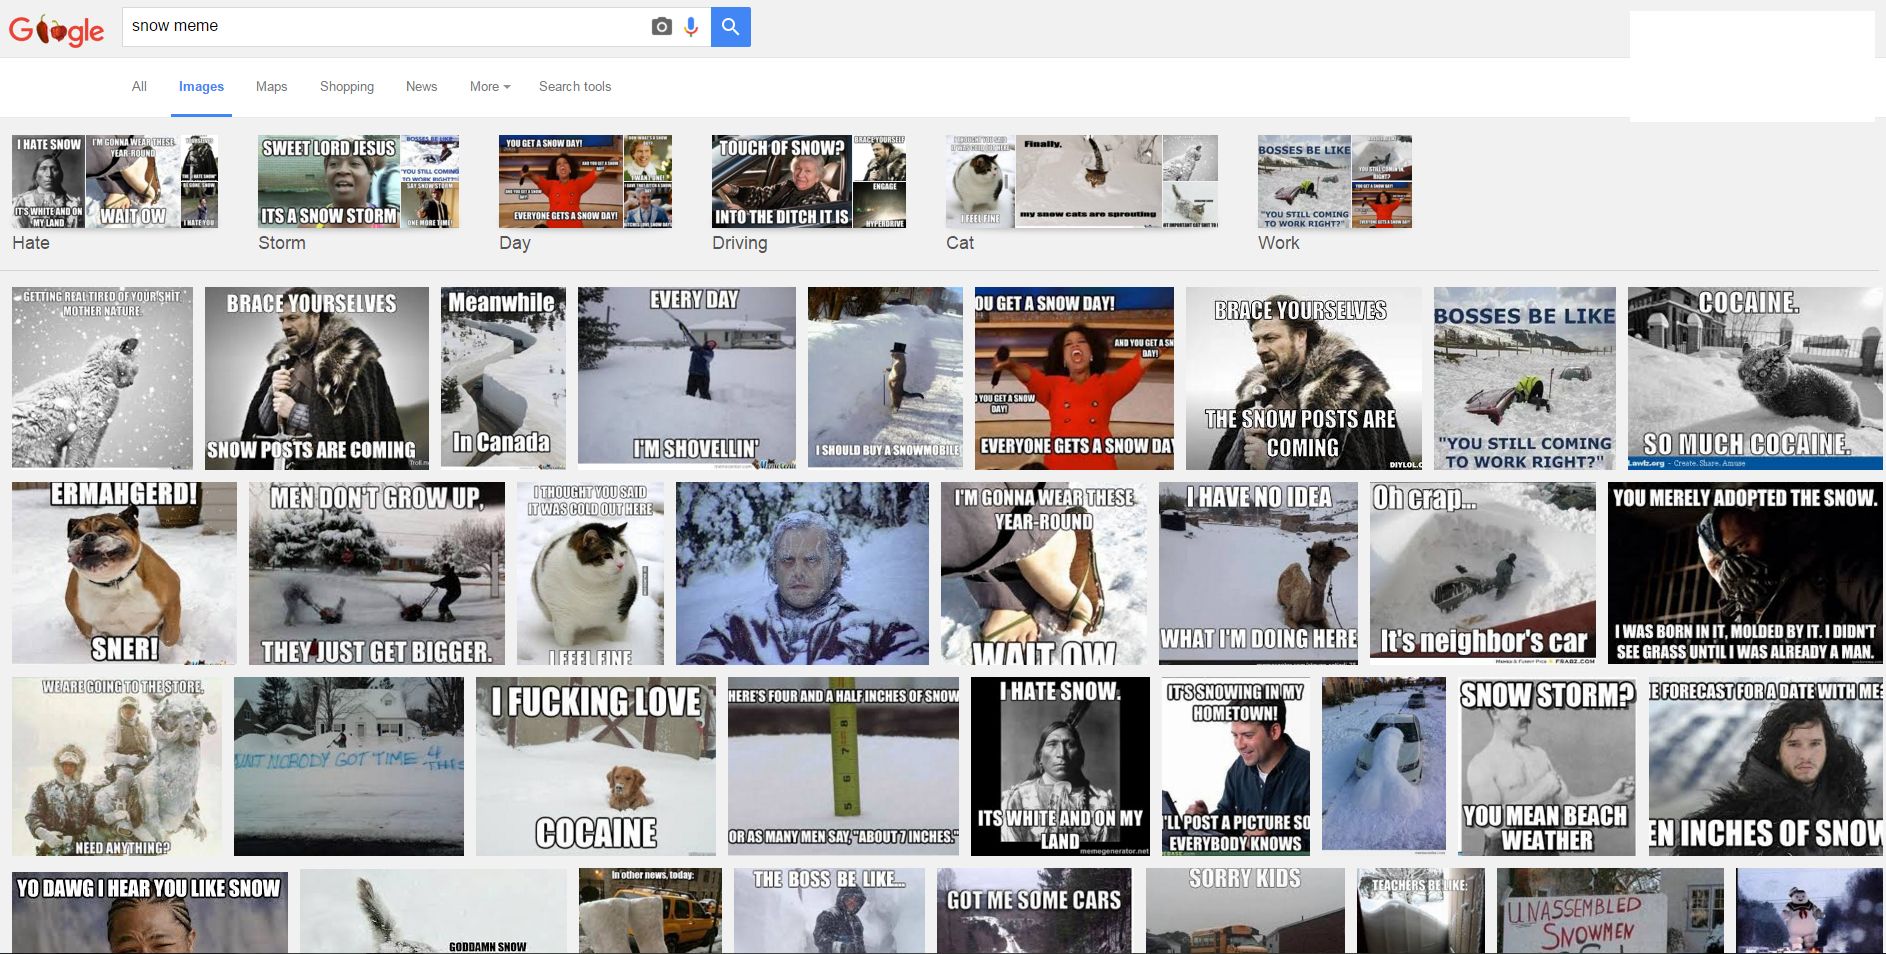Open 'I'm gonna wear these year-round' meme
Image resolution: width=1886 pixels, height=954 pixels.
(x=1044, y=573)
